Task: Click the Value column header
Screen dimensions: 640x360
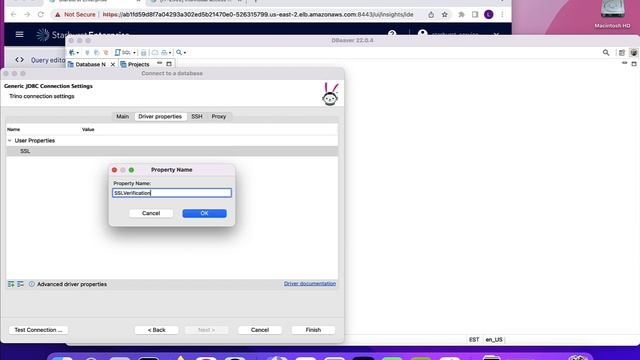Action: [x=88, y=129]
